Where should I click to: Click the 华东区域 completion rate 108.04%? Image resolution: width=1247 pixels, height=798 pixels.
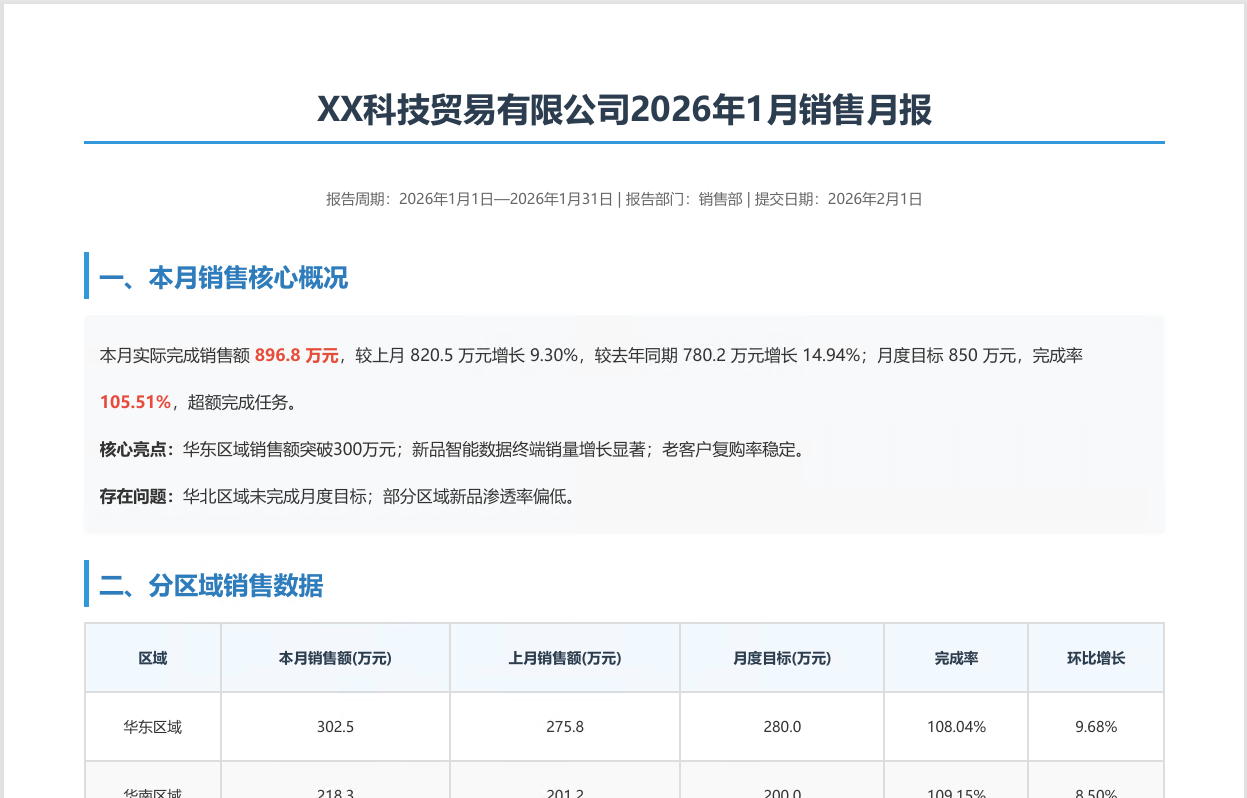[x=954, y=727]
